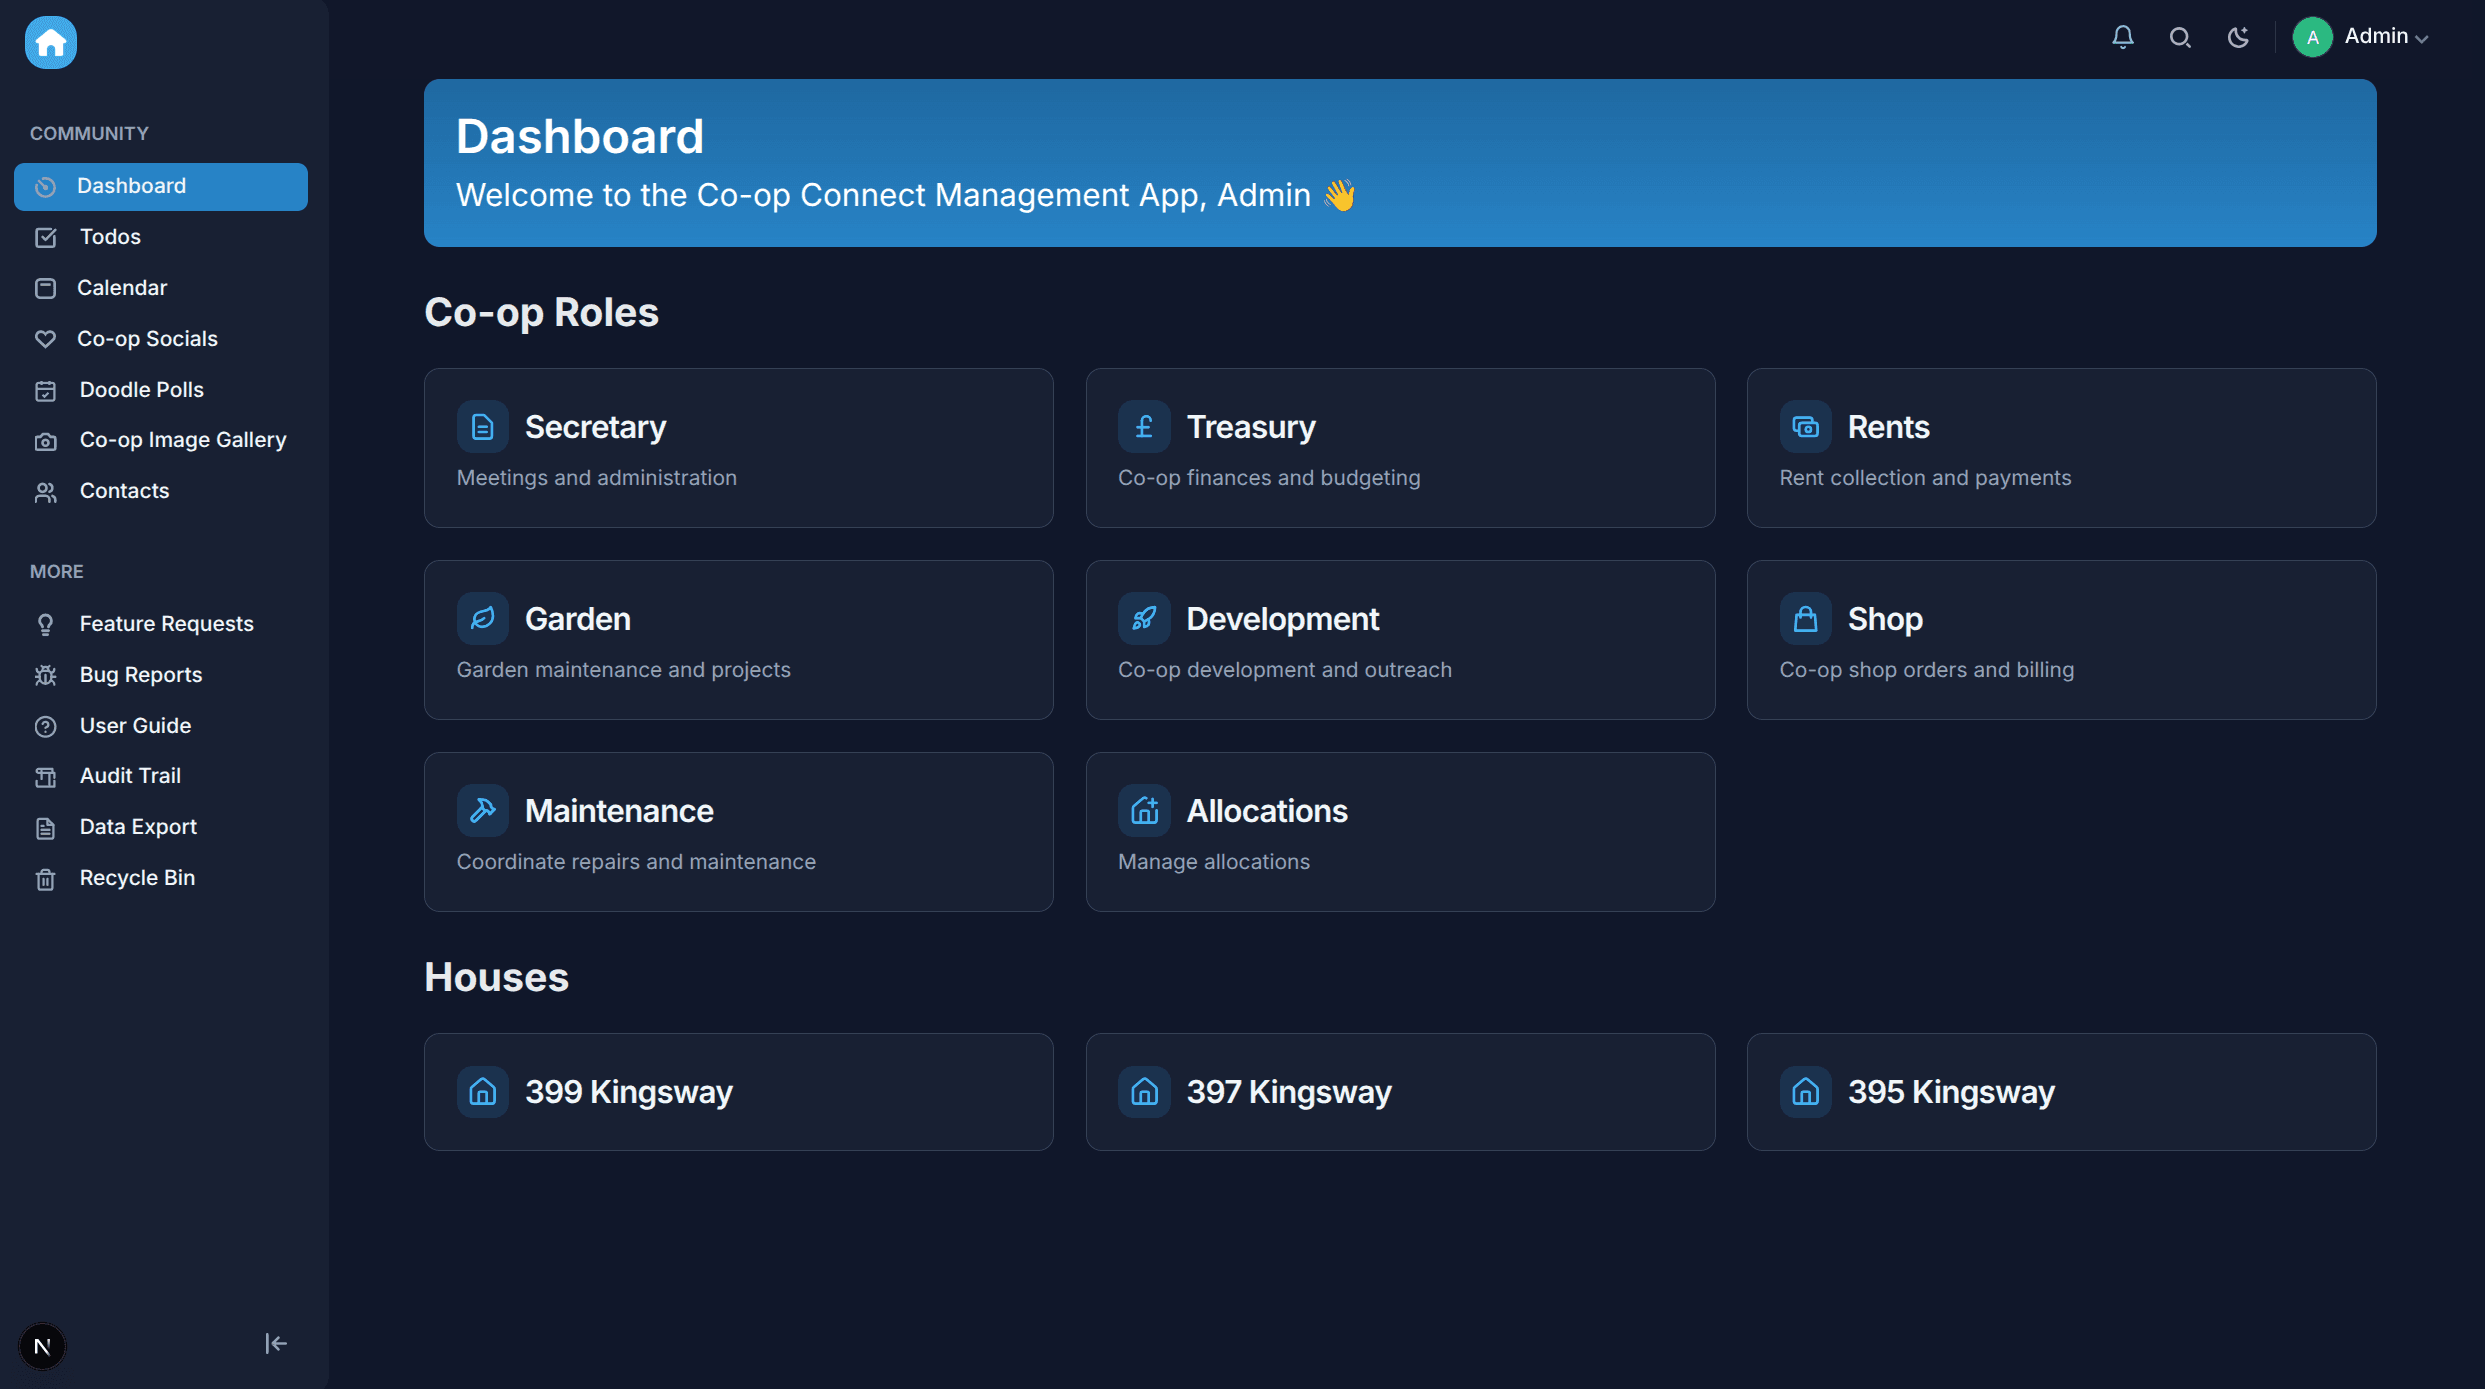This screenshot has height=1389, width=2485.
Task: Open the Calendar section
Action: coord(123,287)
